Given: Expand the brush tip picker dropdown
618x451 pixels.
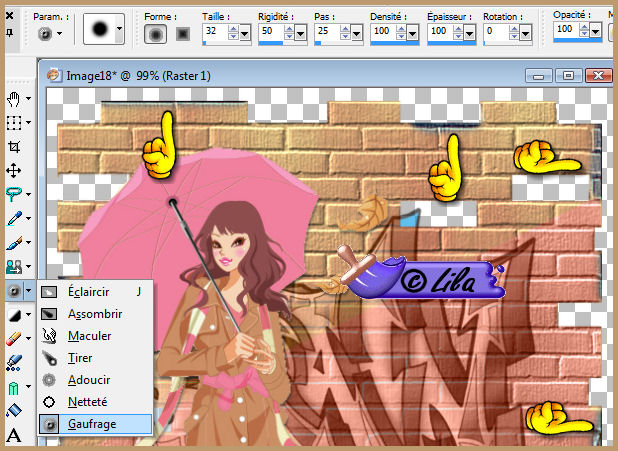Looking at the screenshot, I should 120,31.
